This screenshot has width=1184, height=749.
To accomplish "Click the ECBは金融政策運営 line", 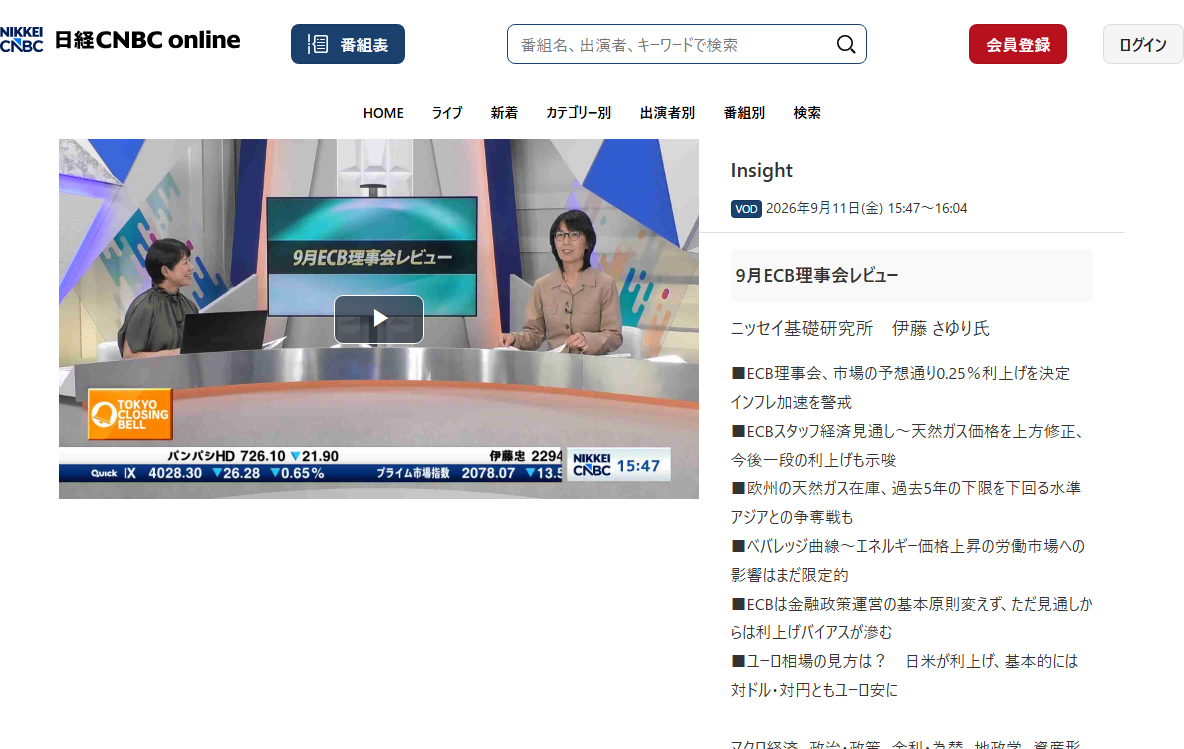I will pos(911,604).
